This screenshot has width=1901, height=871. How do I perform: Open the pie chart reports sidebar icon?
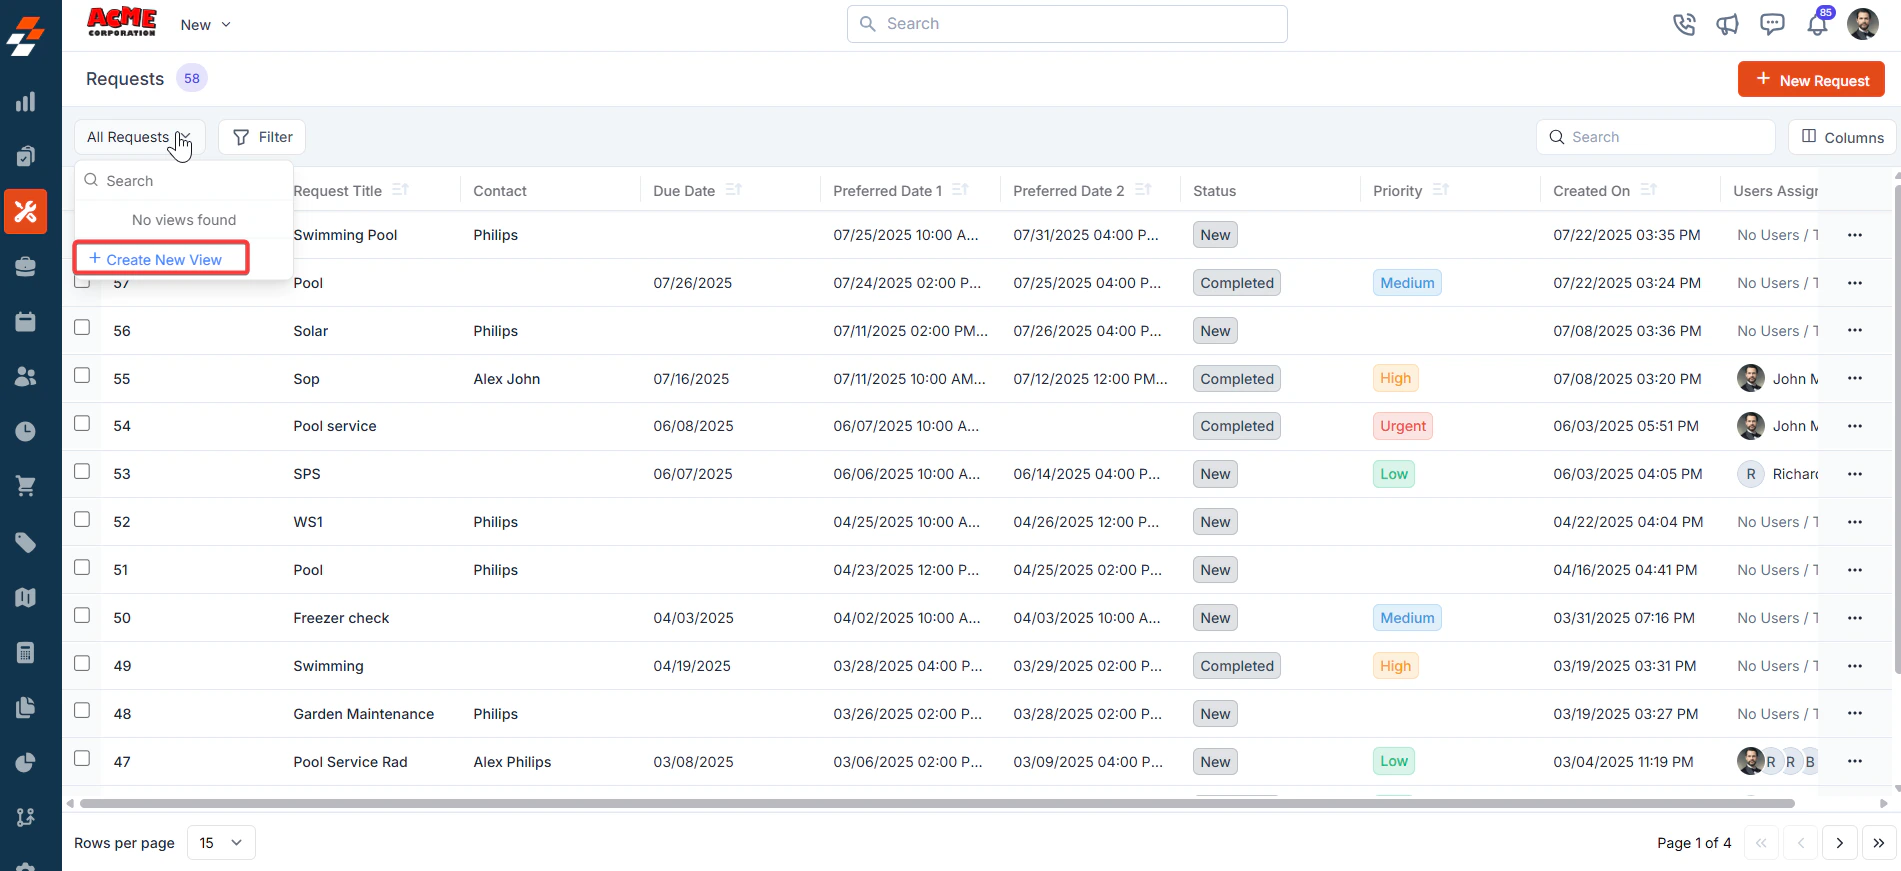tap(26, 762)
